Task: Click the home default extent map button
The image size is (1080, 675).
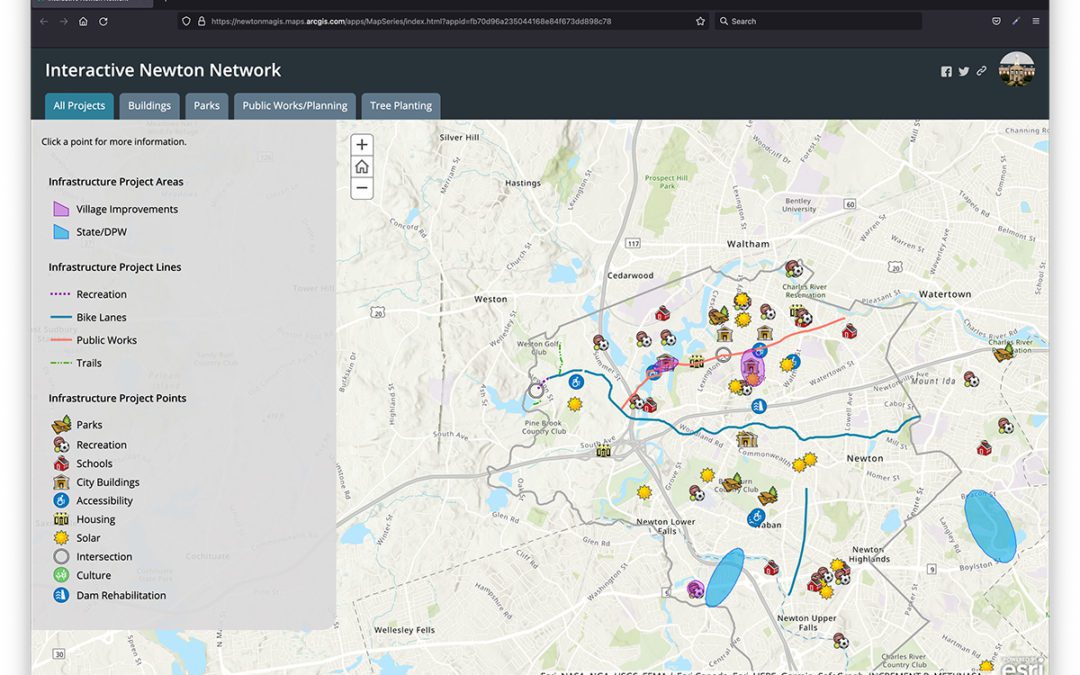Action: click(x=361, y=166)
